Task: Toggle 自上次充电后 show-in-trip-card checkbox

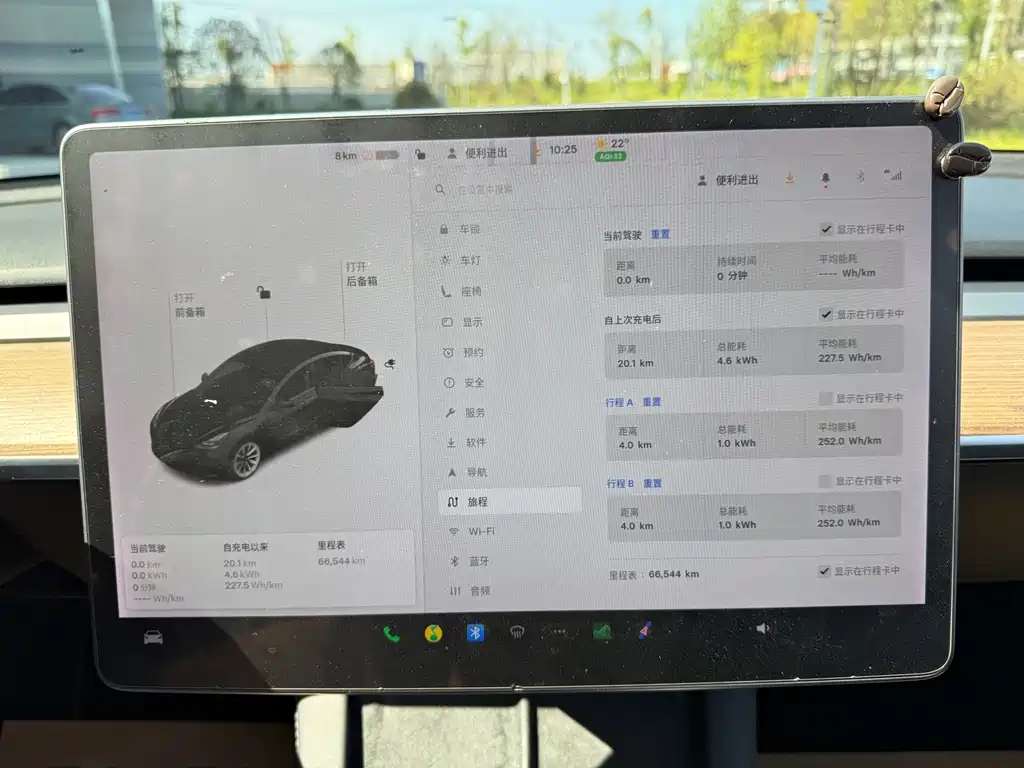Action: pos(826,314)
